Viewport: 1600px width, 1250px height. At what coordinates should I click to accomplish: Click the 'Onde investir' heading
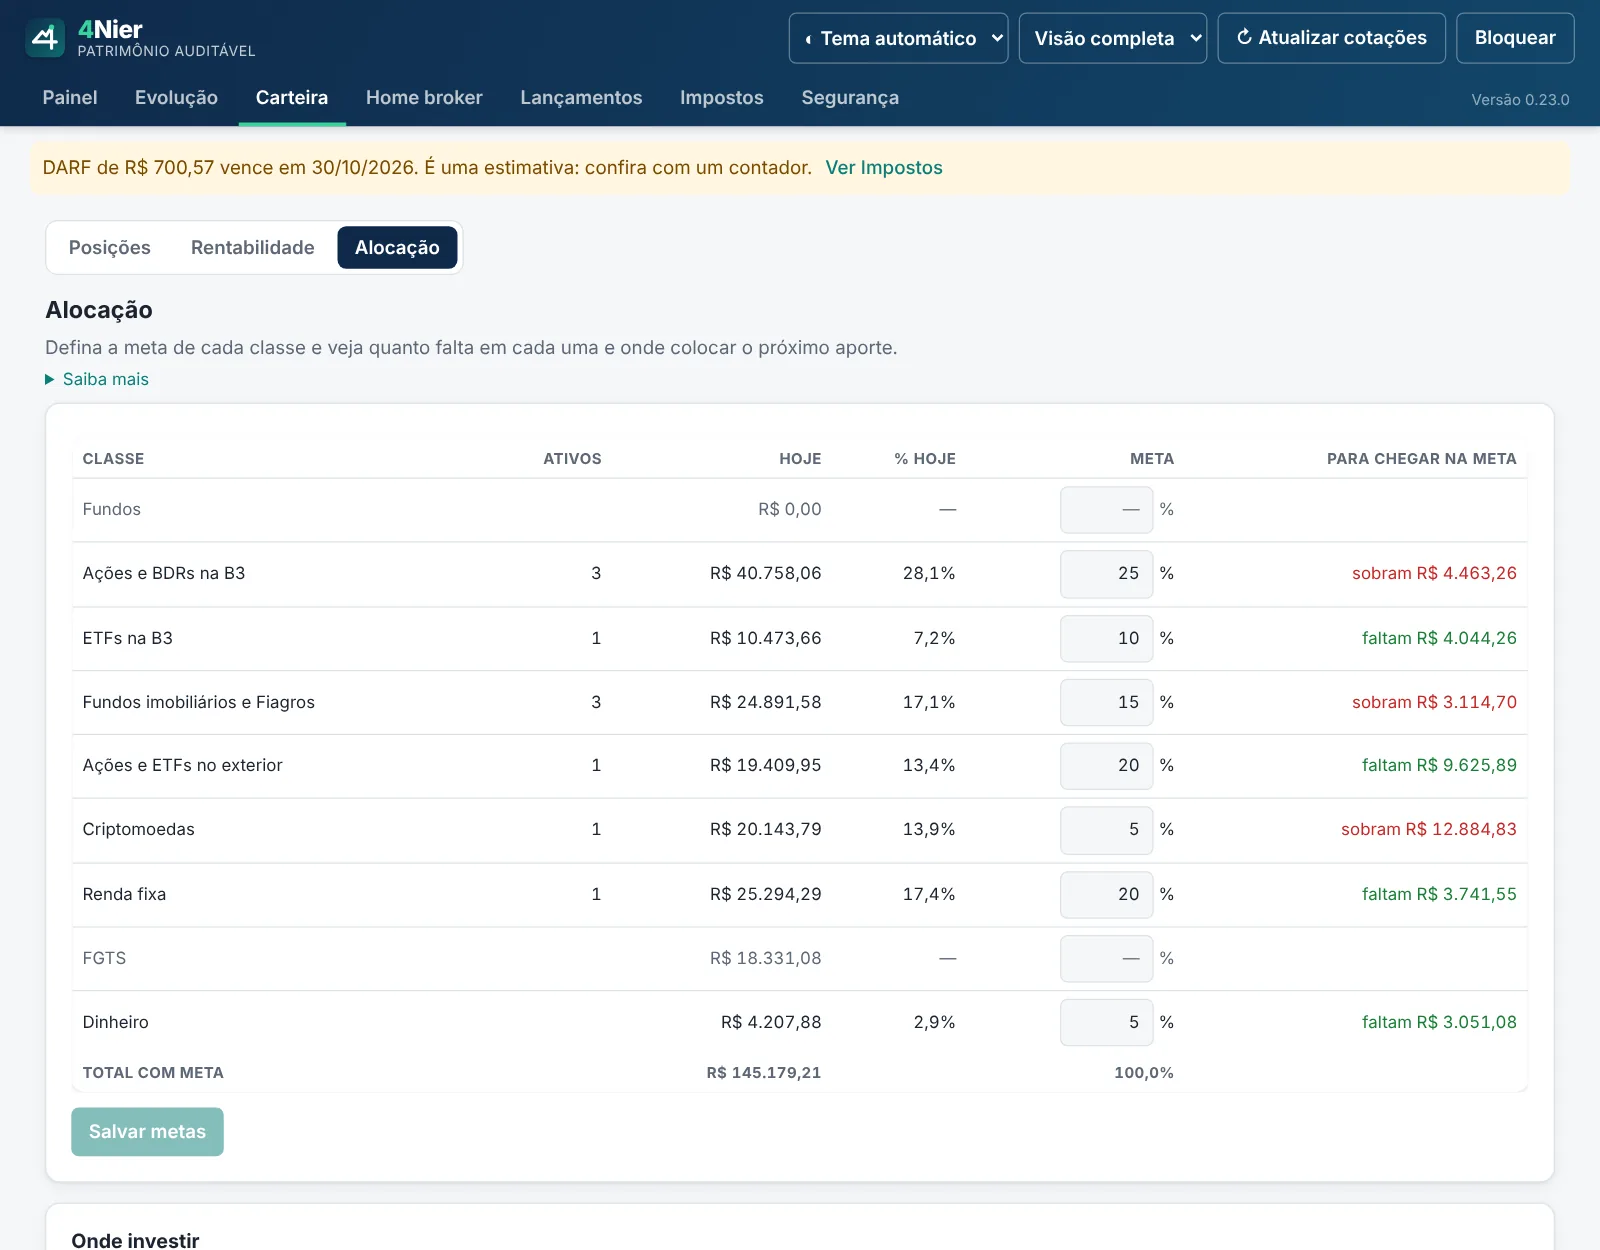[x=136, y=1241]
